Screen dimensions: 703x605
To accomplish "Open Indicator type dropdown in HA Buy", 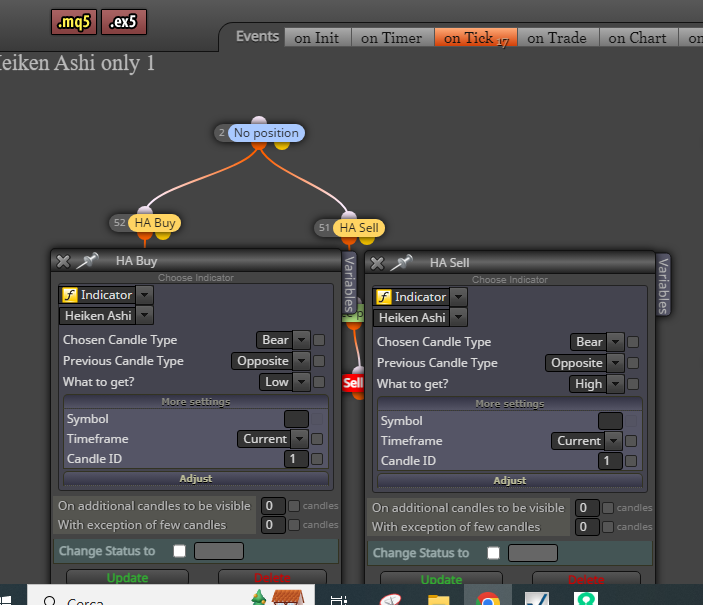I will tap(144, 295).
